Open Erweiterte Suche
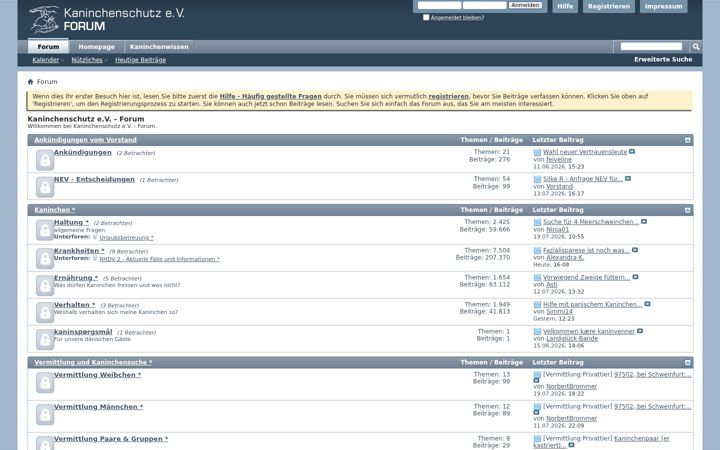The height and width of the screenshot is (450, 720). (x=663, y=60)
